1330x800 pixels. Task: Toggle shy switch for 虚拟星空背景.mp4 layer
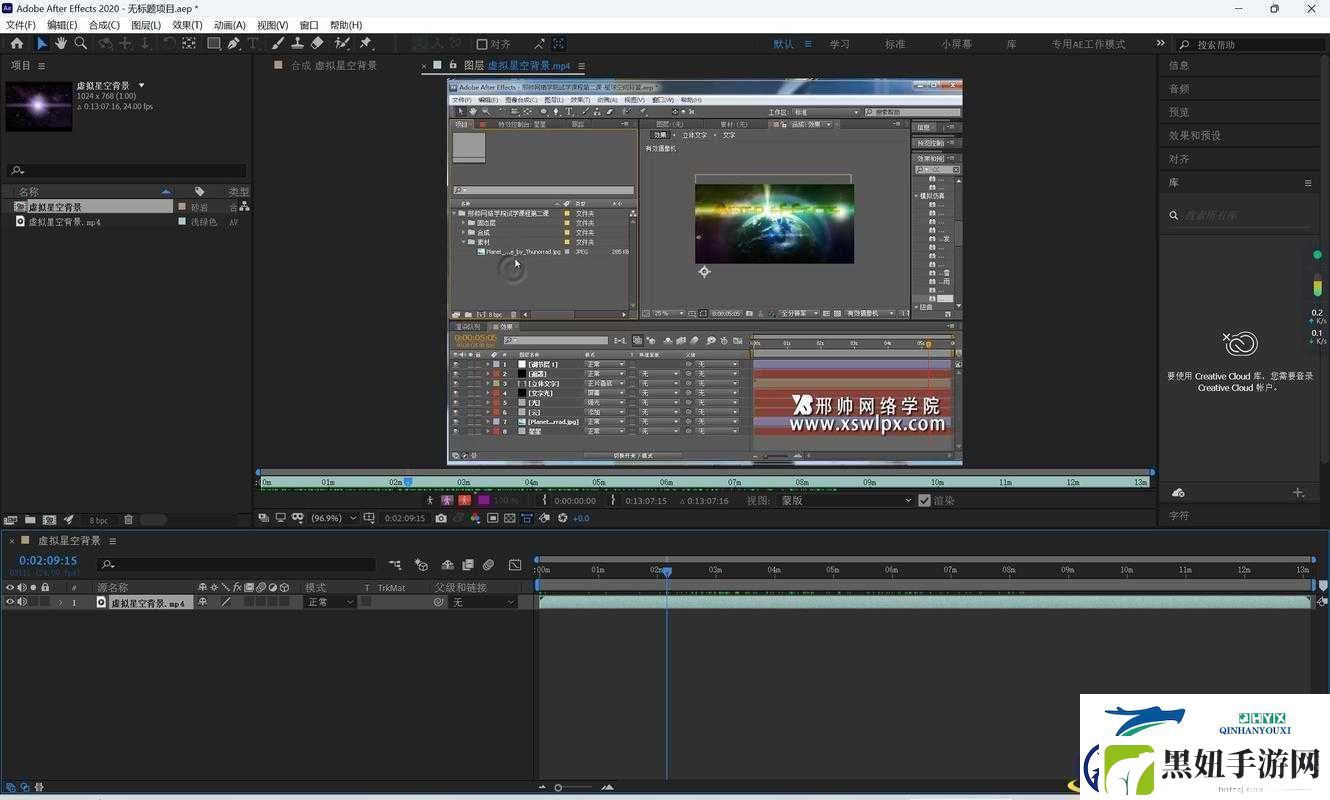click(203, 602)
